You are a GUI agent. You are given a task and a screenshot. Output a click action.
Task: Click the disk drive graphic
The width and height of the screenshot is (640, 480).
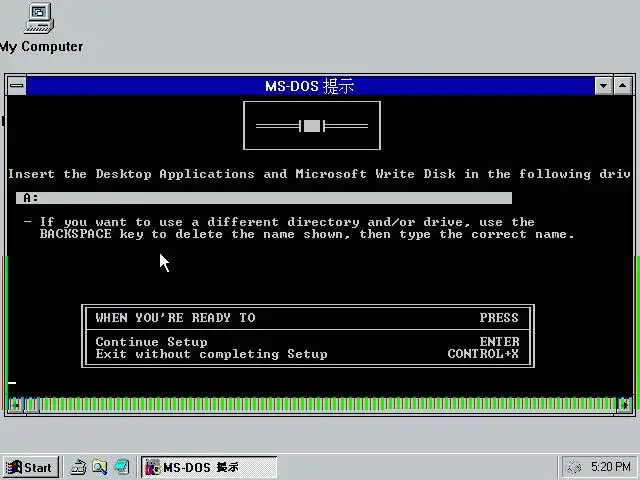[312, 126]
